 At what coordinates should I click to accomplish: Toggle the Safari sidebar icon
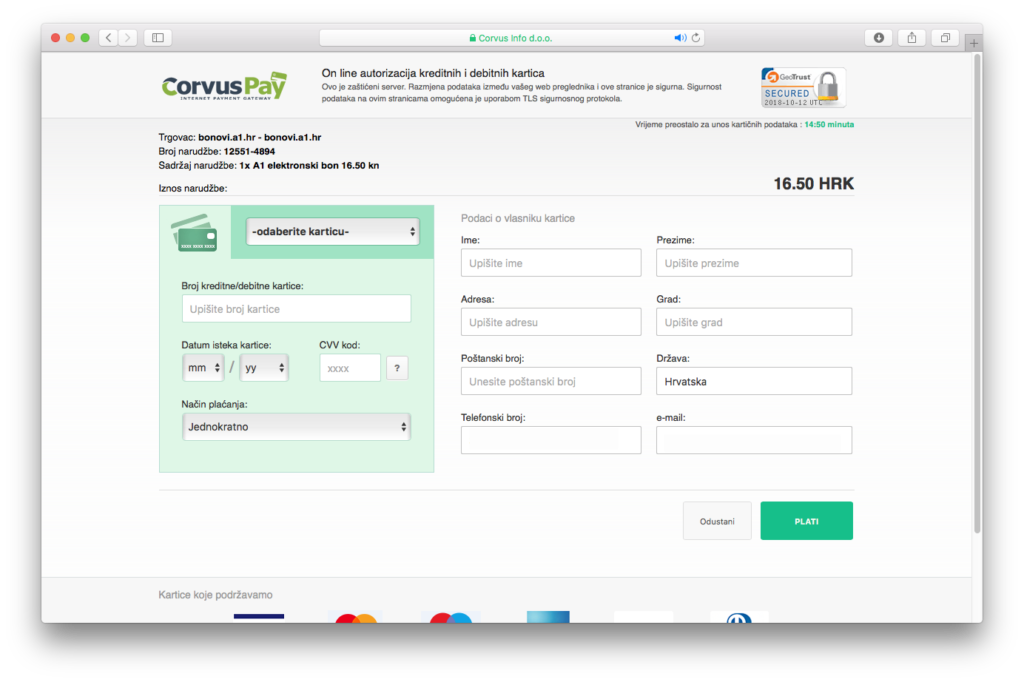coord(158,38)
